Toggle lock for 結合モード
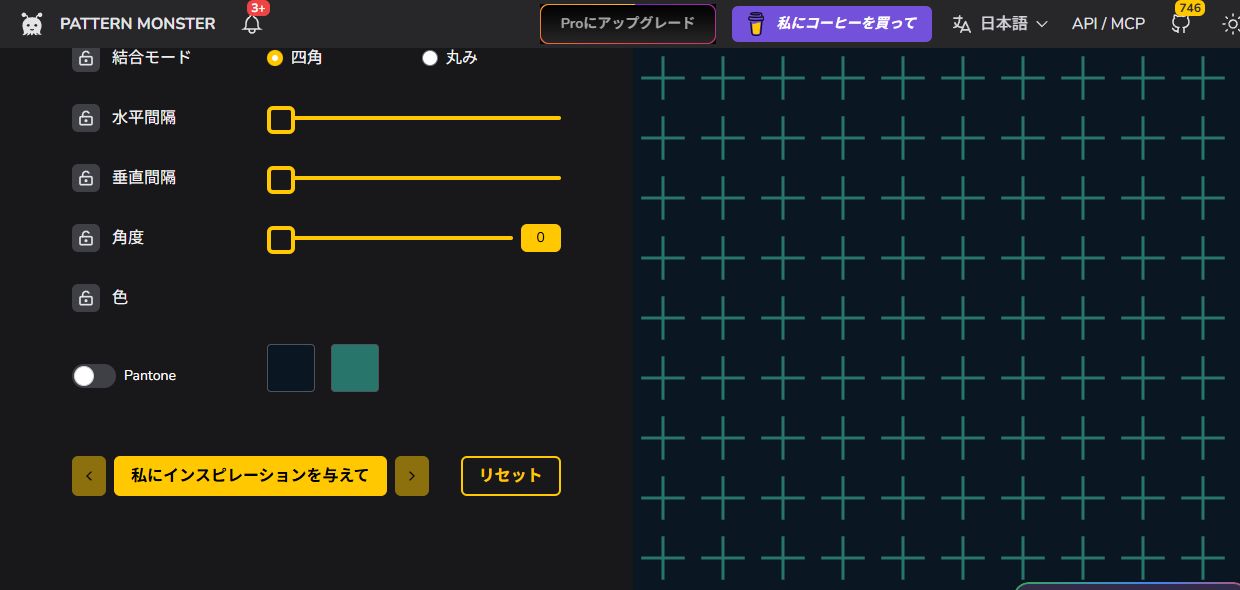 (86, 58)
